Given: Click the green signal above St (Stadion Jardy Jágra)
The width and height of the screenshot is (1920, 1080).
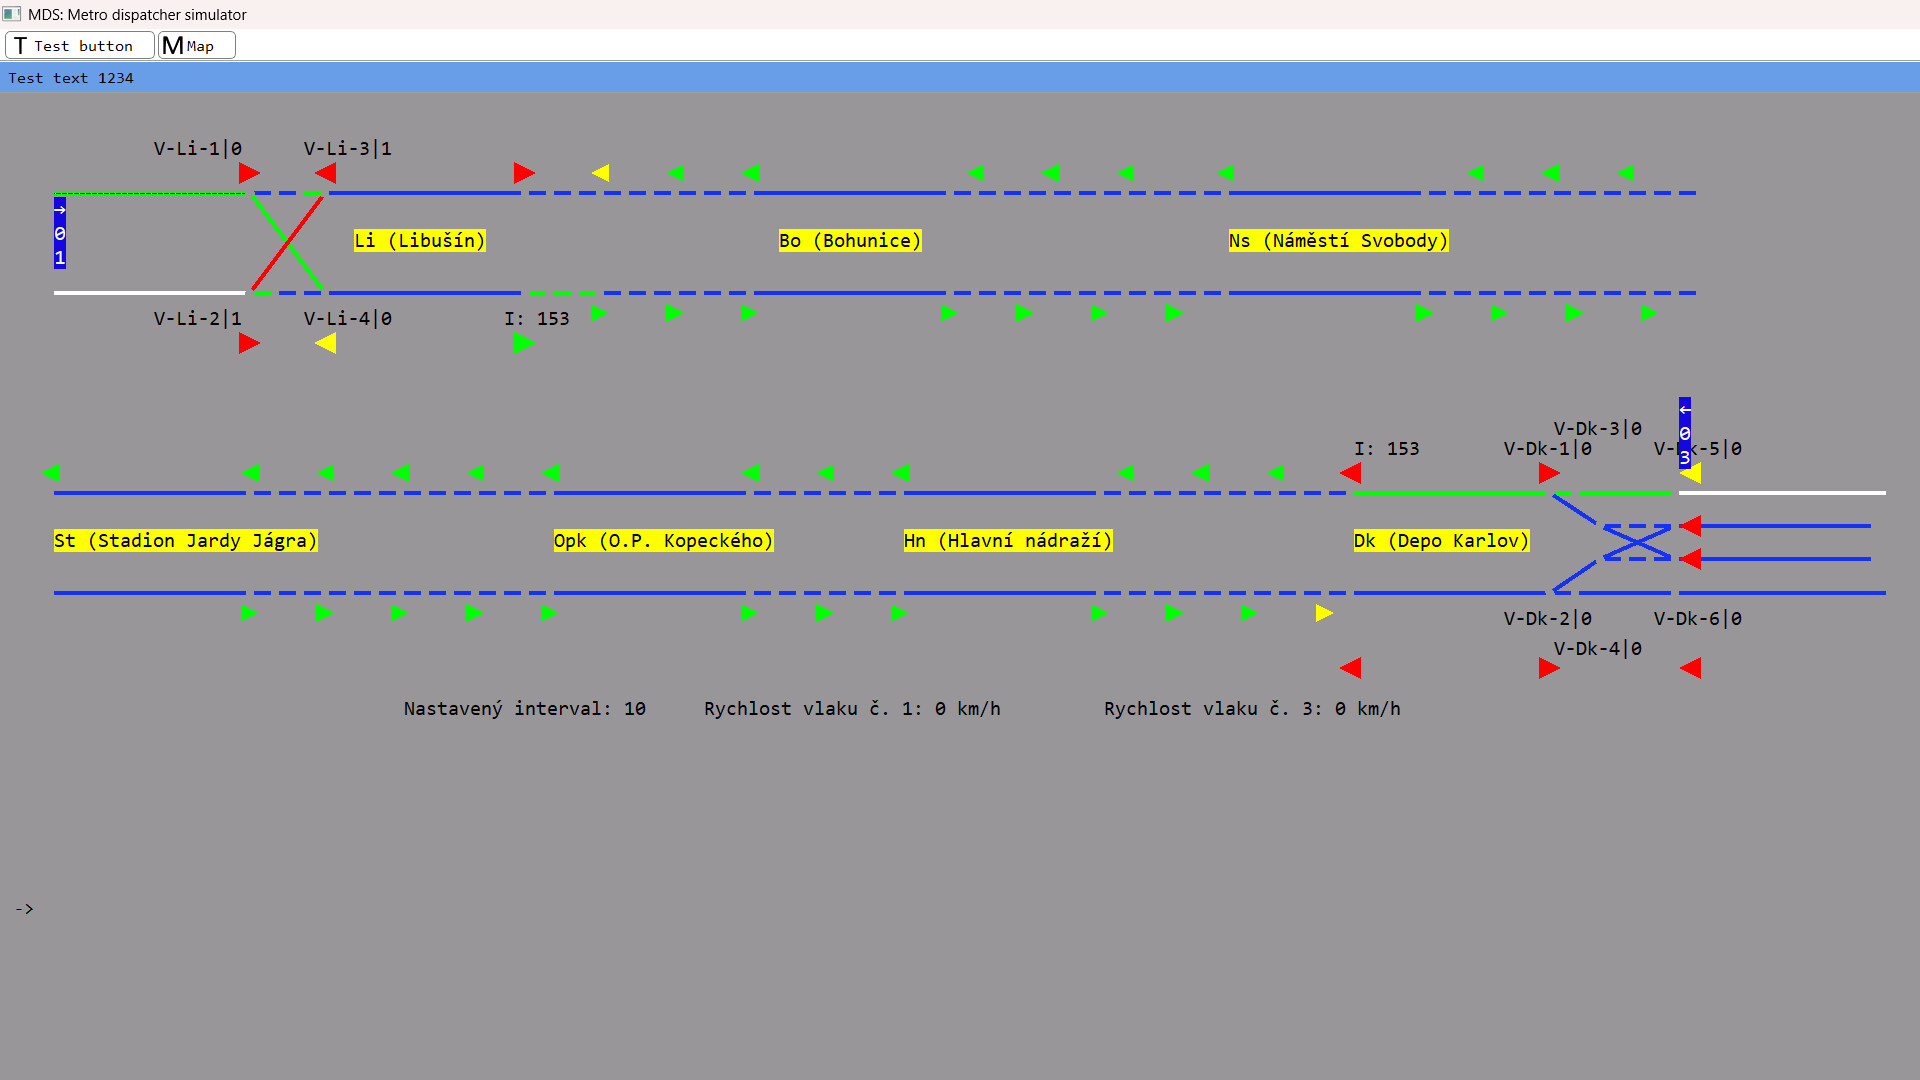Looking at the screenshot, I should [x=53, y=473].
